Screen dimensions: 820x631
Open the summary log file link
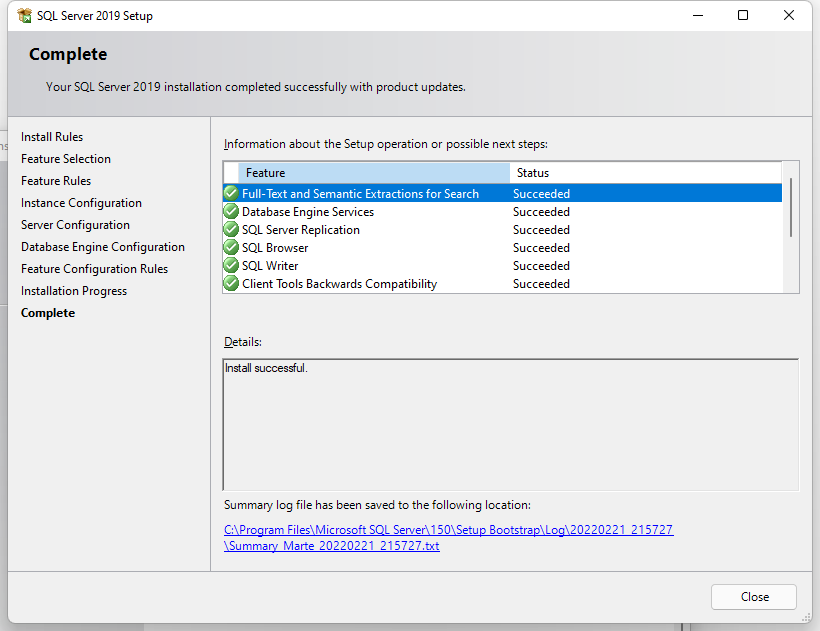448,537
